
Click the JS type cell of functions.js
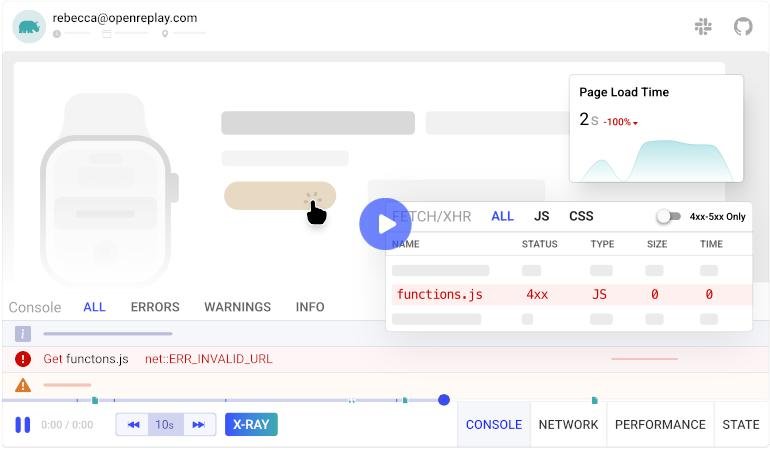click(599, 295)
